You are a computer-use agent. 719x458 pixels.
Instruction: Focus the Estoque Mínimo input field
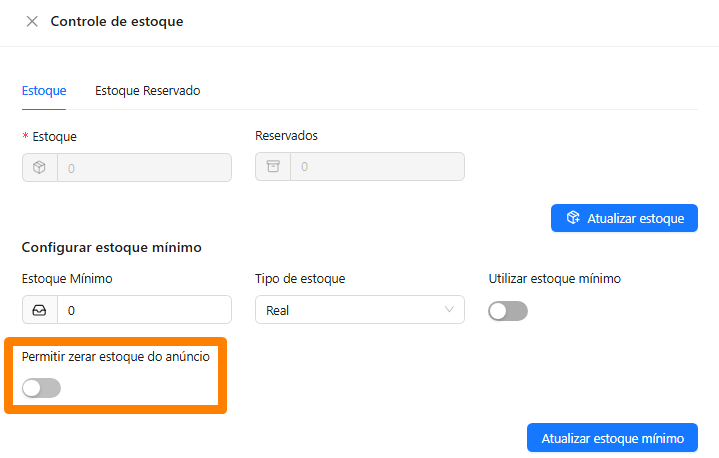click(x=144, y=310)
